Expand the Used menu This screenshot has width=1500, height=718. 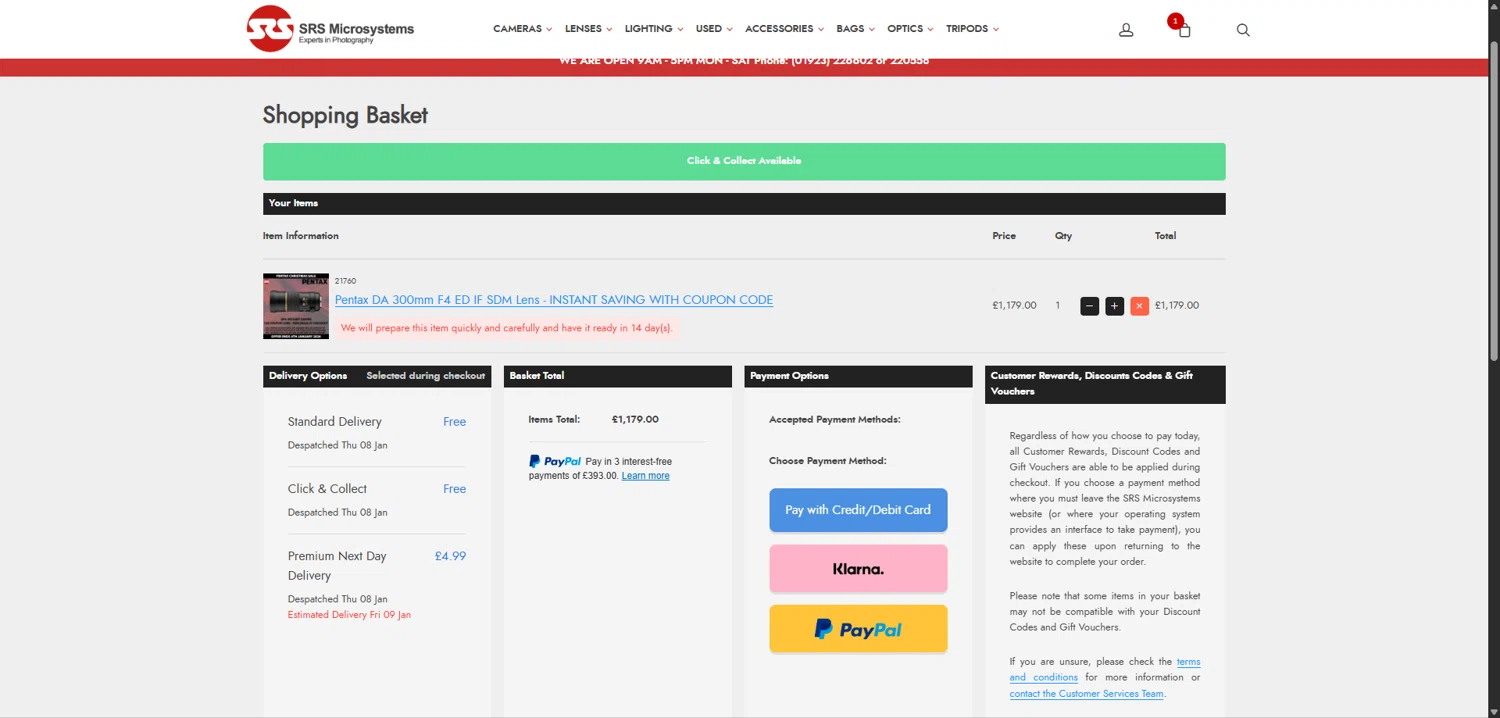tap(714, 29)
